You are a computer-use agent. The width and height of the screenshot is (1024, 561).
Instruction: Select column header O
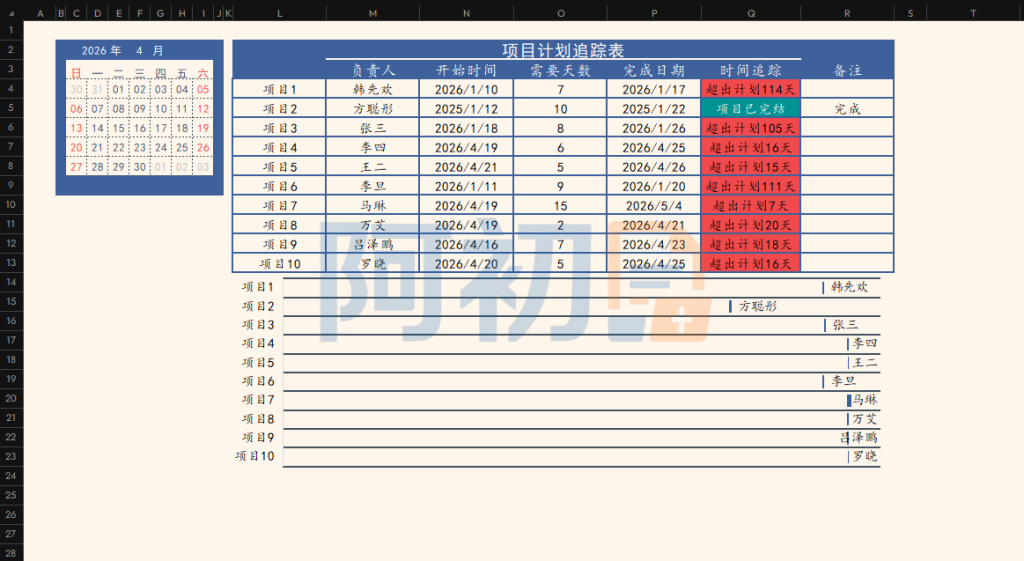[x=560, y=13]
